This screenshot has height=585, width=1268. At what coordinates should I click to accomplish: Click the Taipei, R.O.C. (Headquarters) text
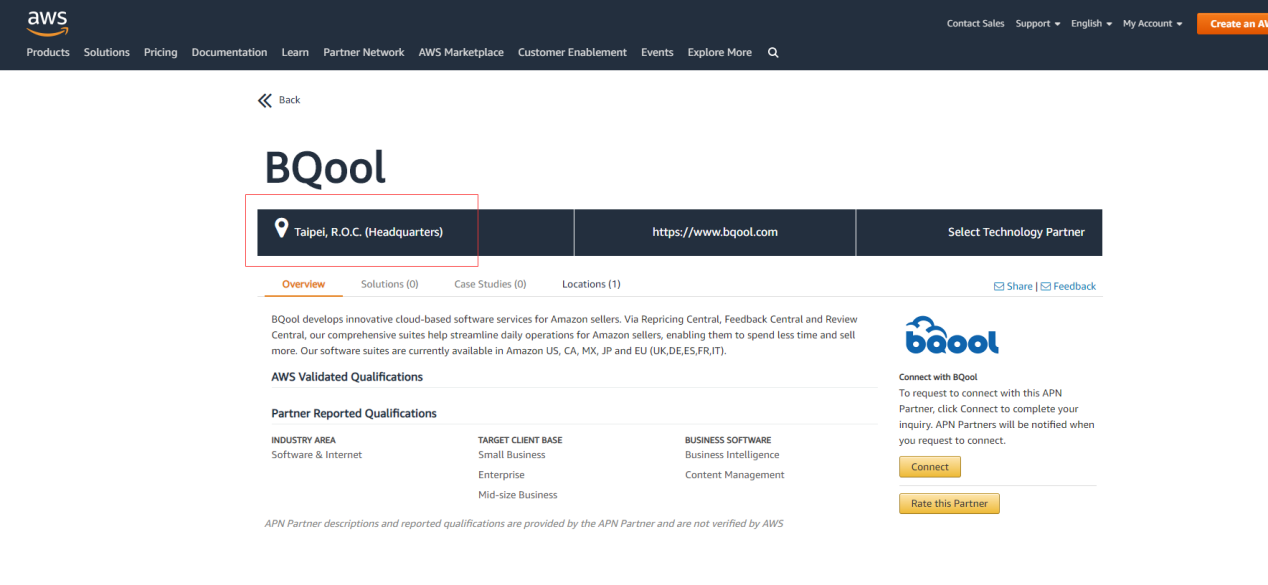[368, 232]
